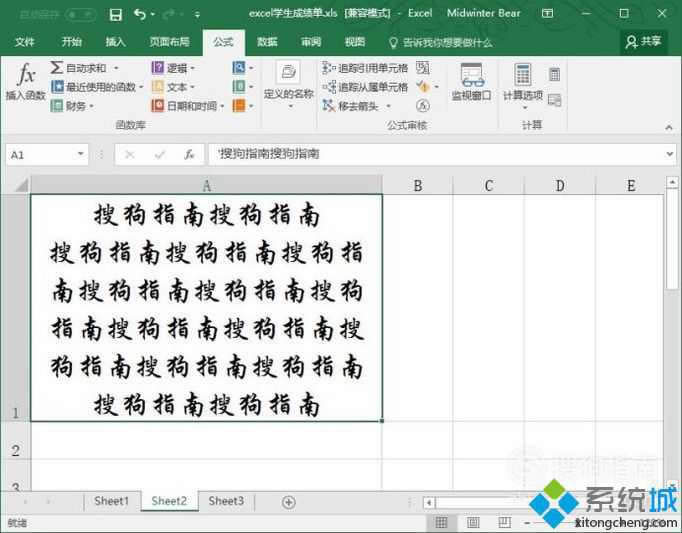Screen dimensions: 682x533
Task: Click the Ribbon Display Options icon
Action: 548,13
